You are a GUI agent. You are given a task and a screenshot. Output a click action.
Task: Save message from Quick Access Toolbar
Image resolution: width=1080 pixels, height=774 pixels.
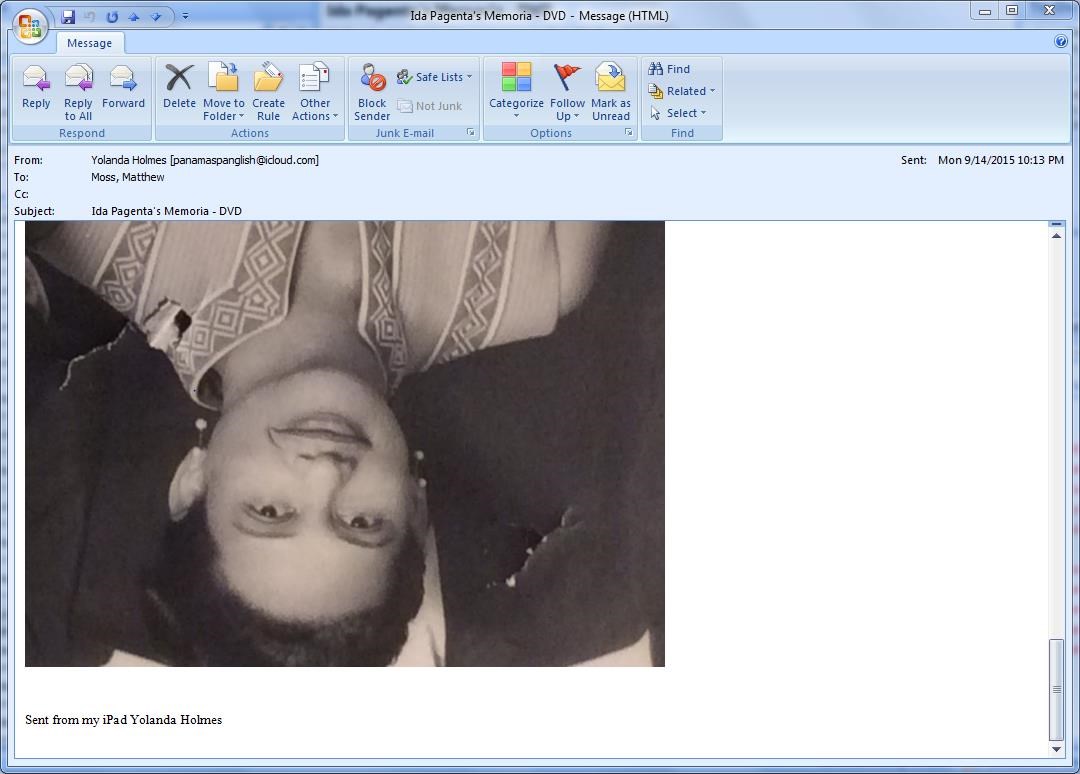[68, 16]
